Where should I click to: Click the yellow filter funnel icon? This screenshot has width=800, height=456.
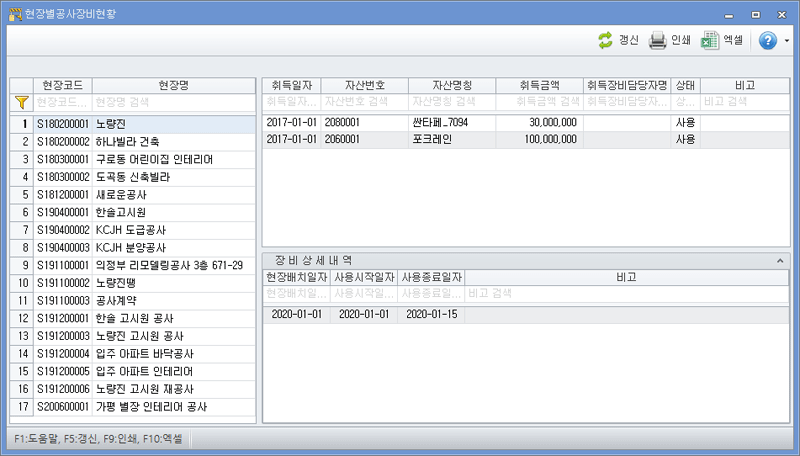21,103
